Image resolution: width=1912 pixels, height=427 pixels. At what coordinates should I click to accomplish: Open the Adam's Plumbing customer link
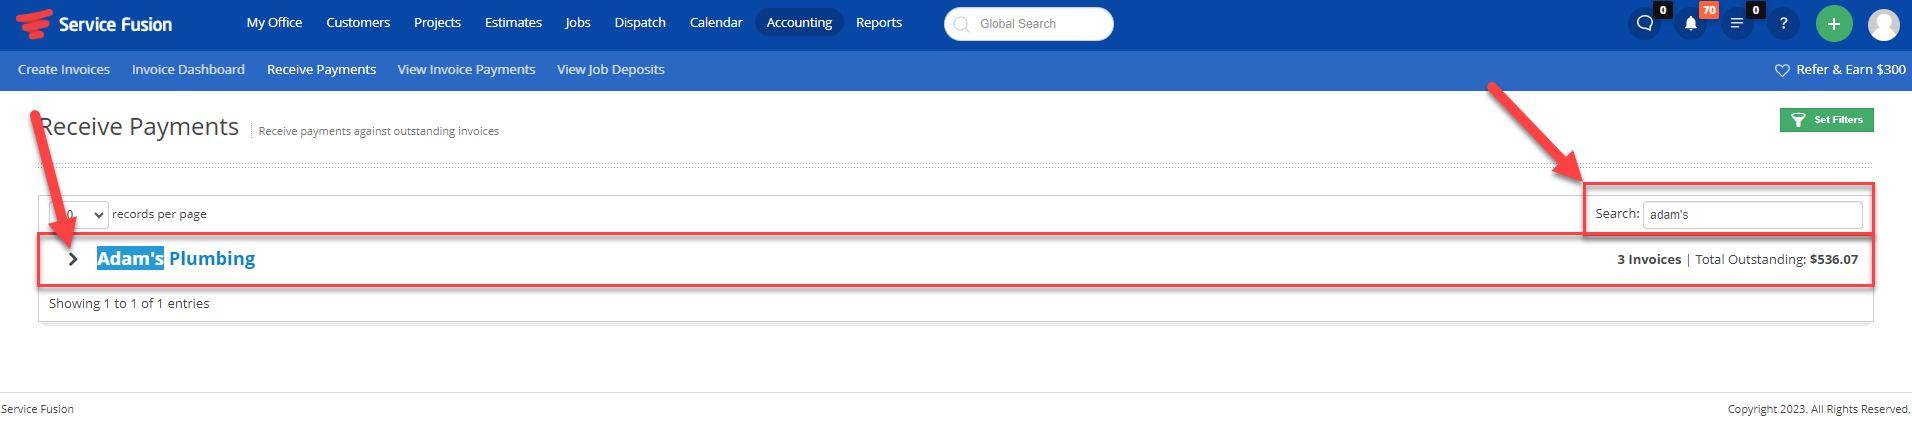(176, 259)
